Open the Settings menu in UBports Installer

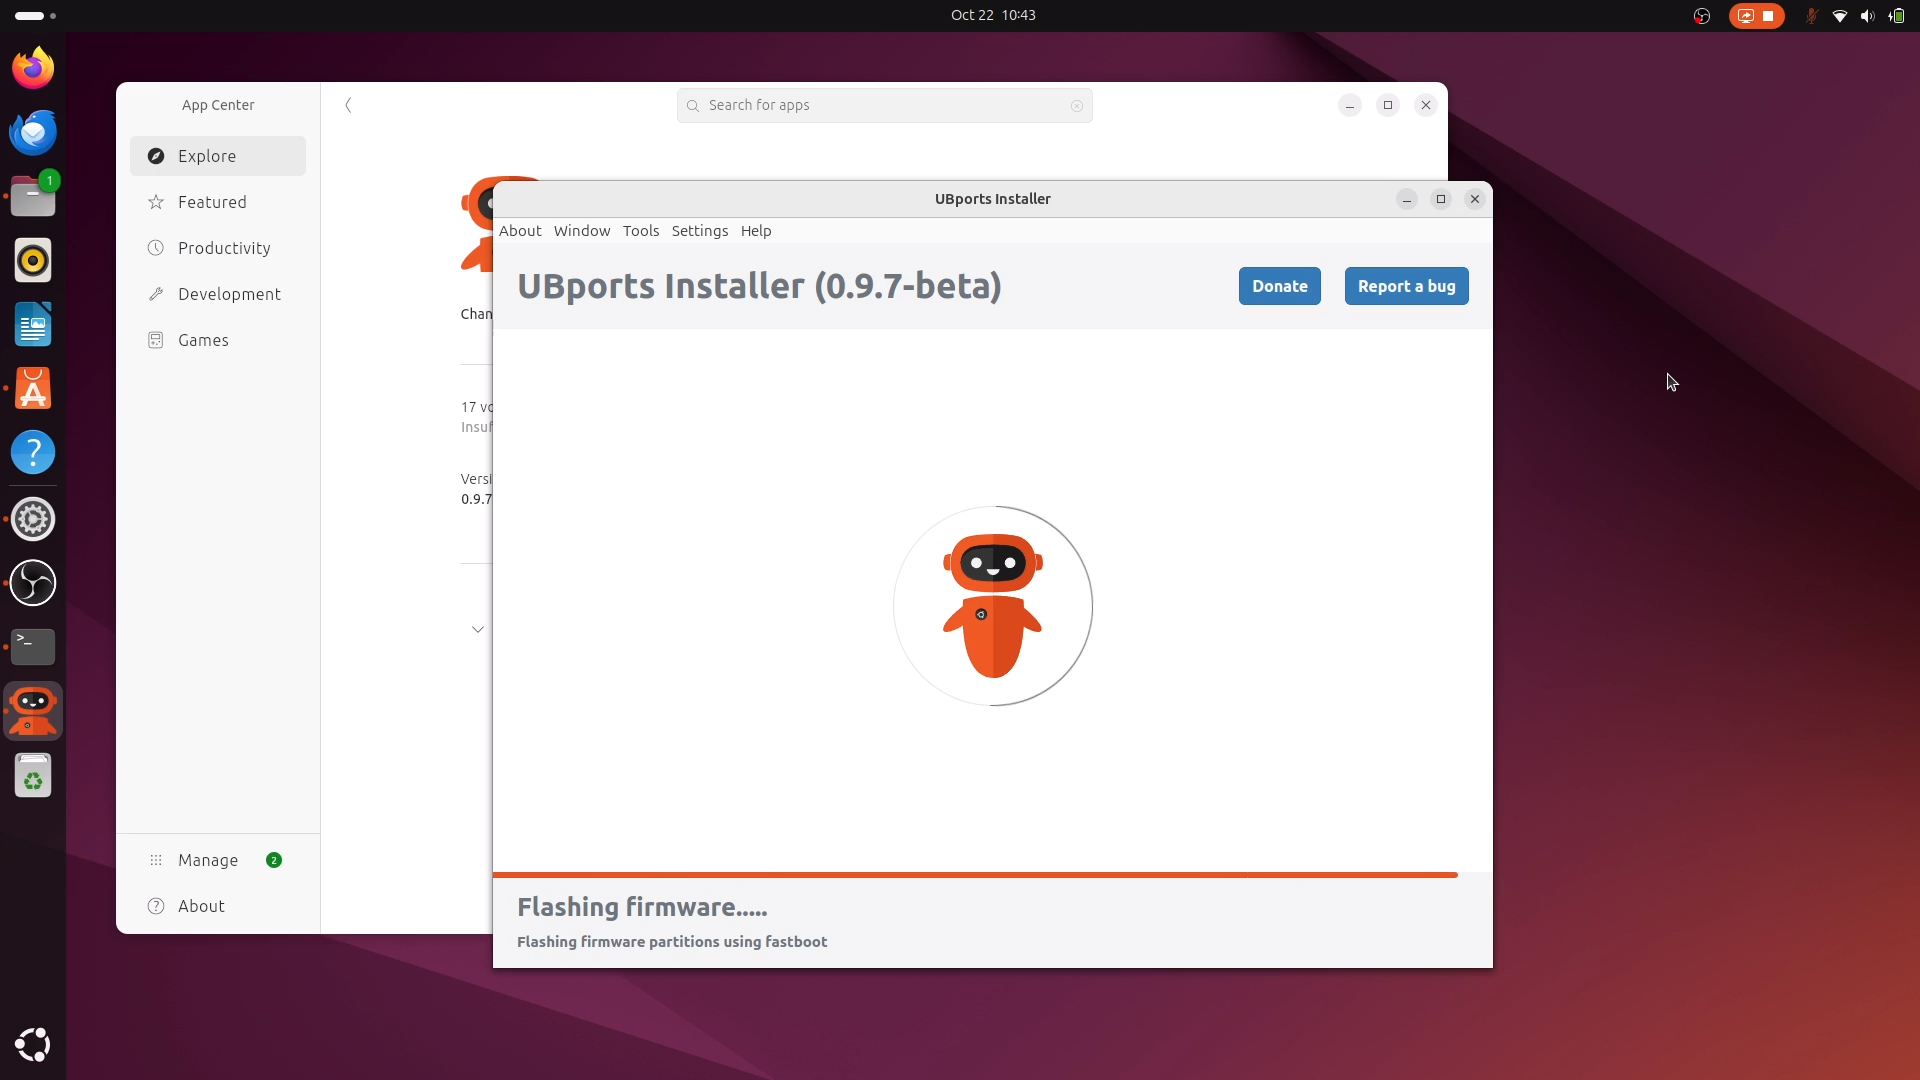700,231
